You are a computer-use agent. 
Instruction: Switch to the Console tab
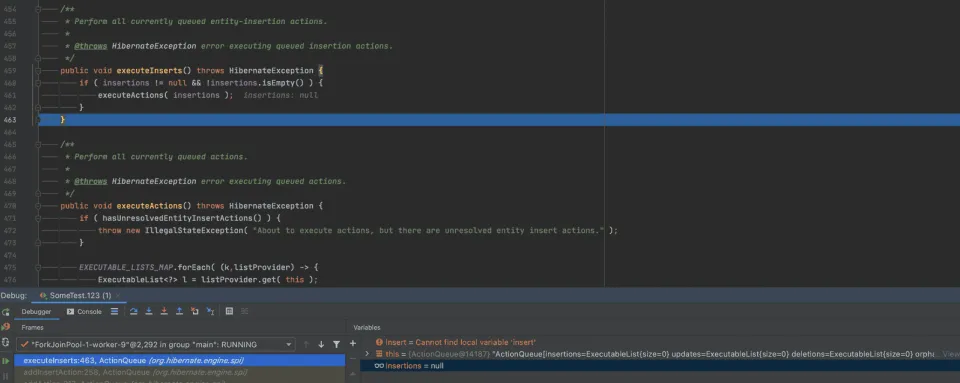tap(84, 311)
